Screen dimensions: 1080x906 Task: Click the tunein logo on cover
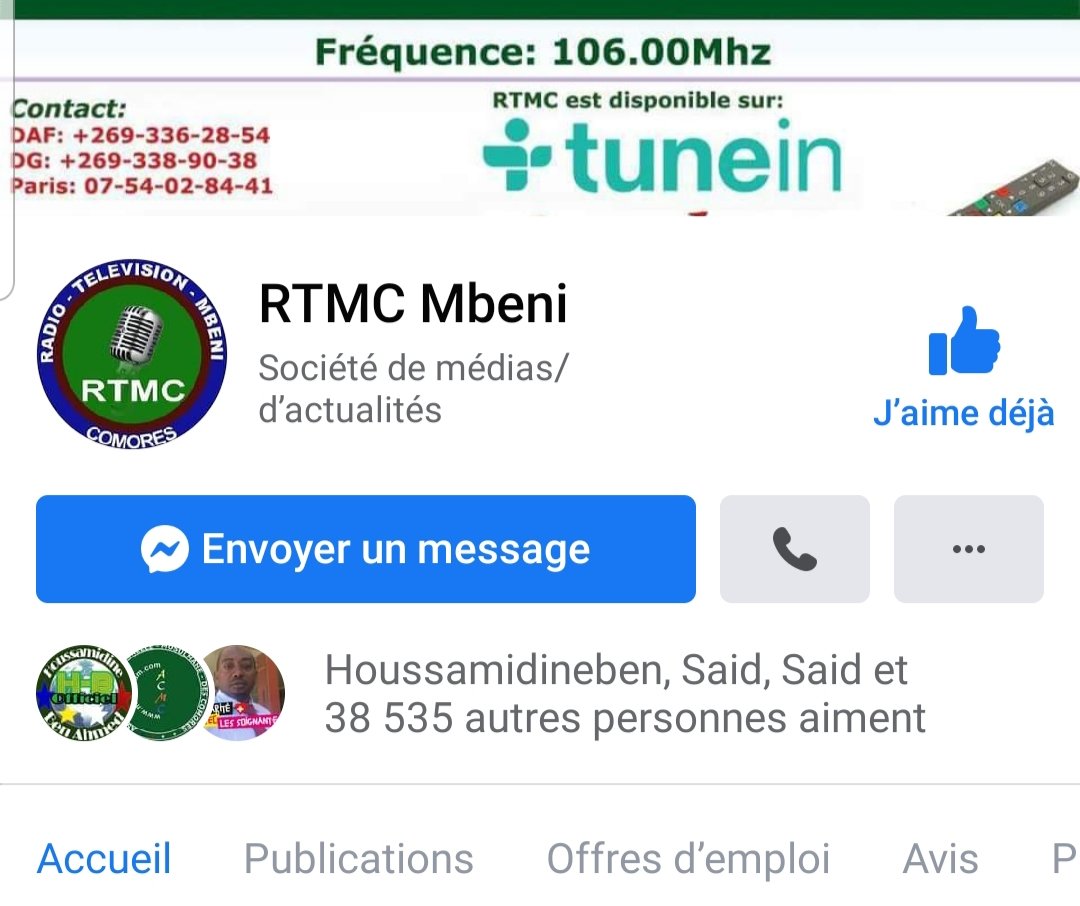(662, 155)
